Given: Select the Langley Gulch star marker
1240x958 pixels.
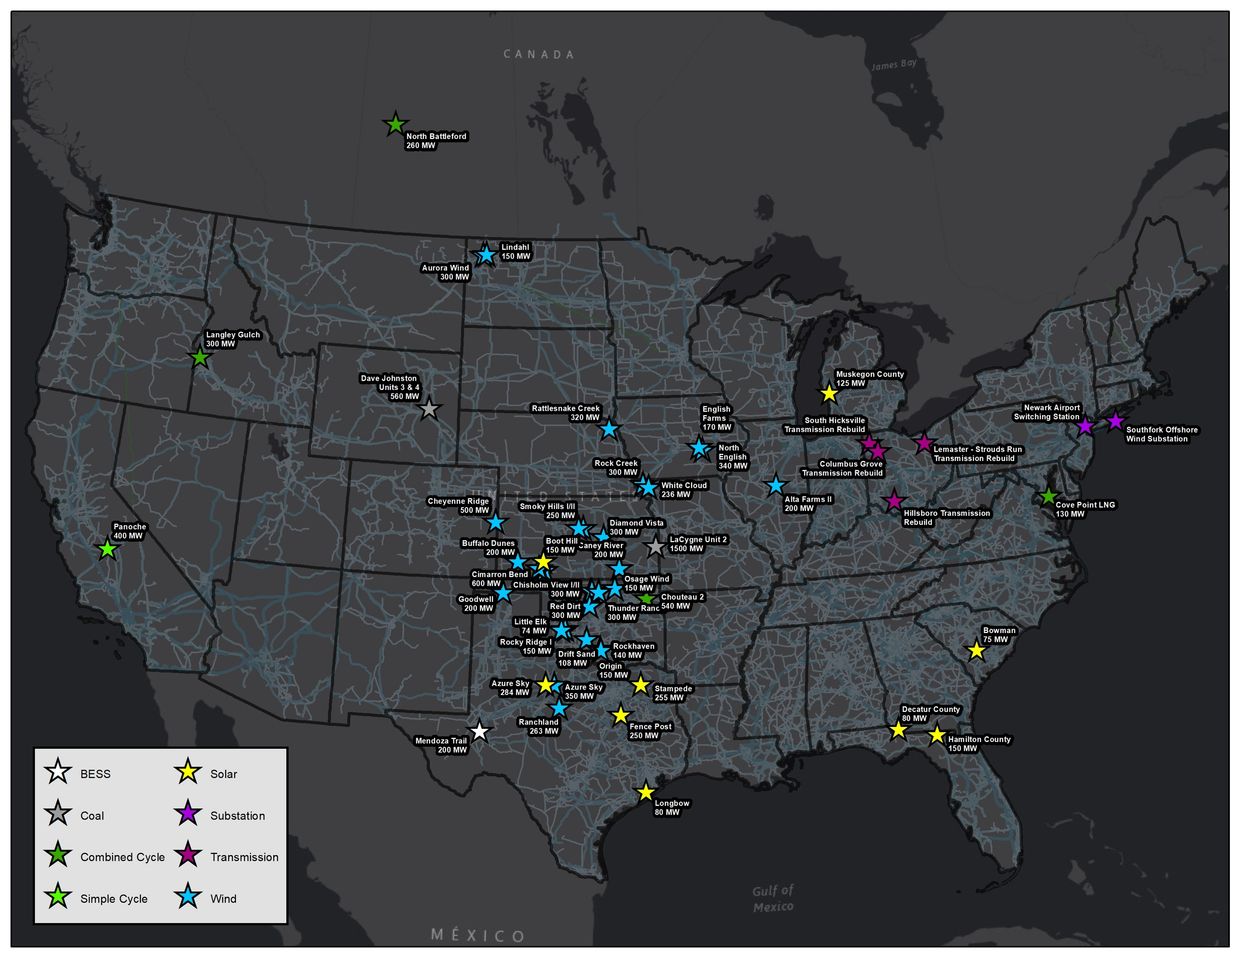Looking at the screenshot, I should coord(200,357).
